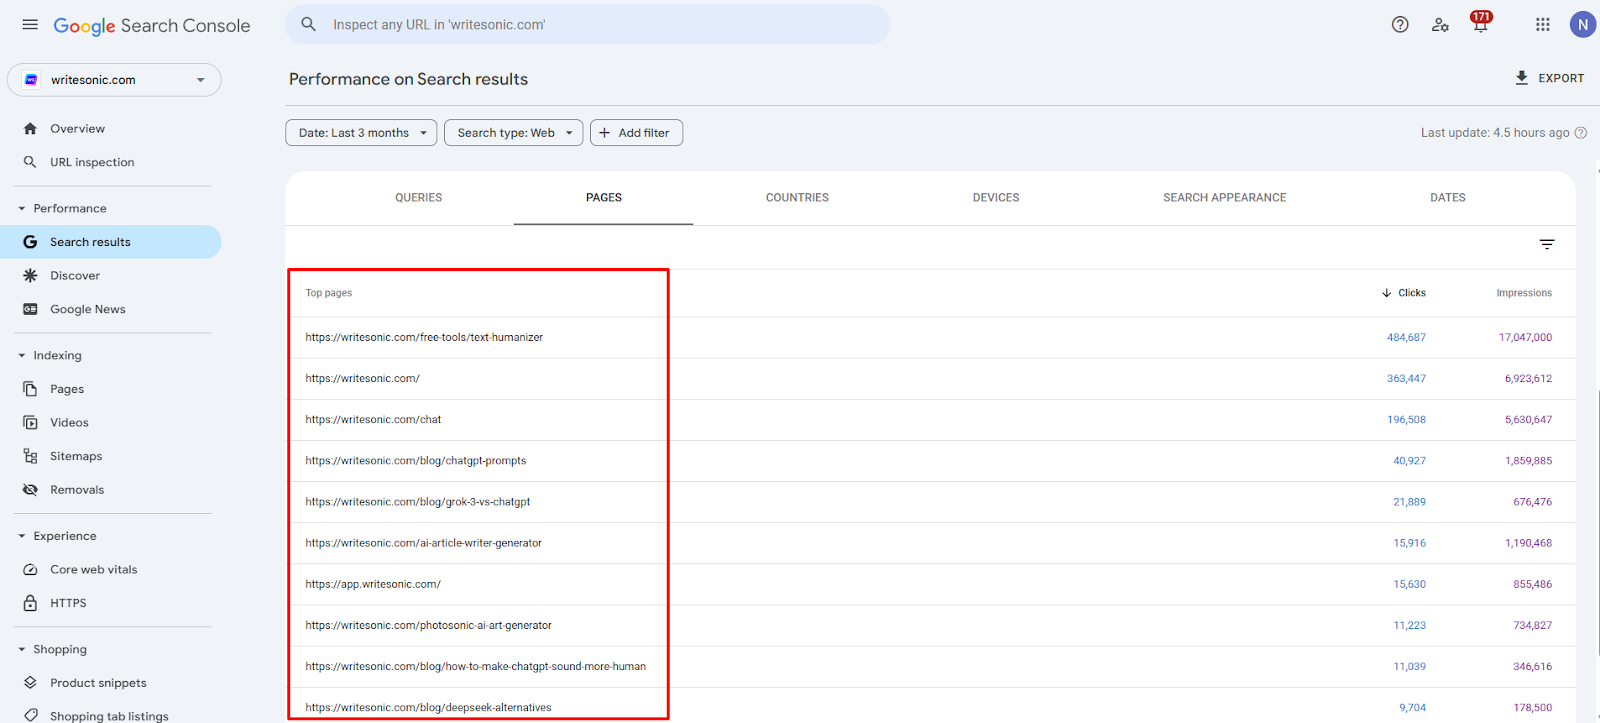Focus the Inspect any URL search field

click(x=588, y=25)
